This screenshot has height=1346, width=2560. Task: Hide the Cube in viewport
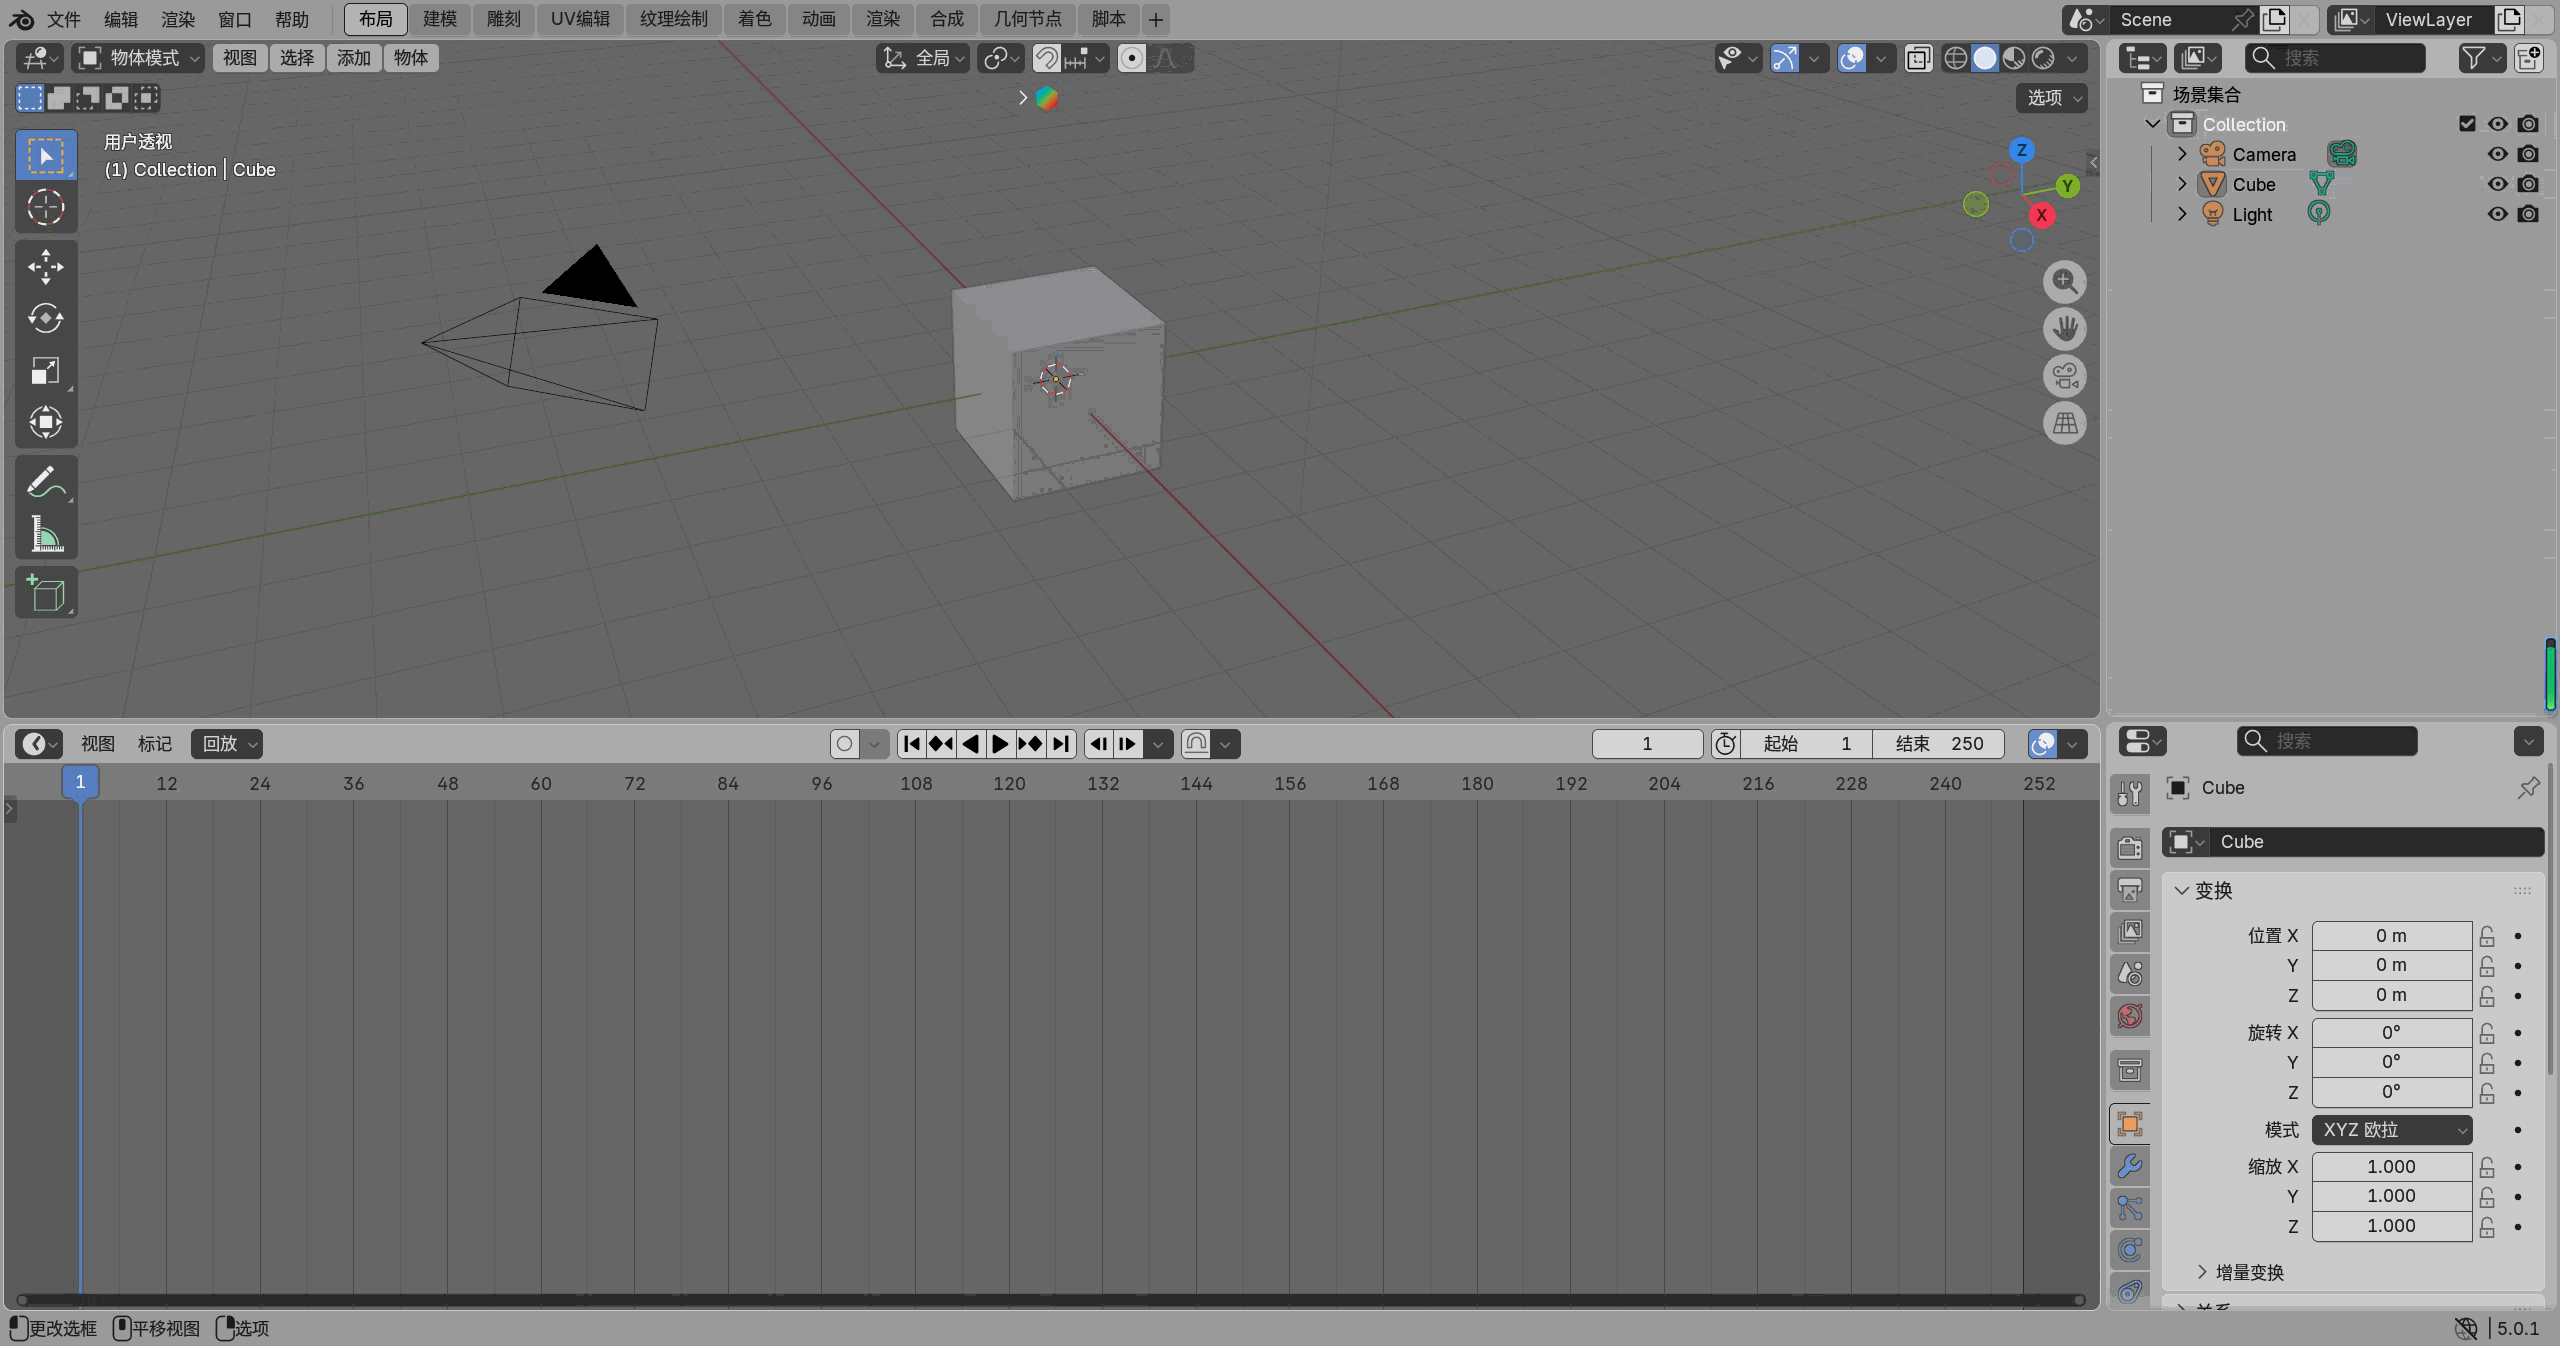click(x=2497, y=184)
